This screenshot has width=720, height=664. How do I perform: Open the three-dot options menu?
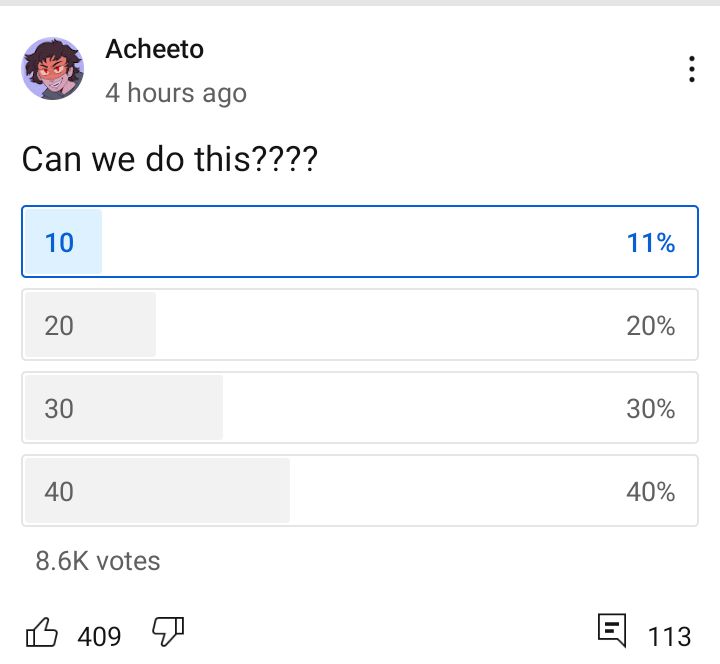(x=692, y=69)
